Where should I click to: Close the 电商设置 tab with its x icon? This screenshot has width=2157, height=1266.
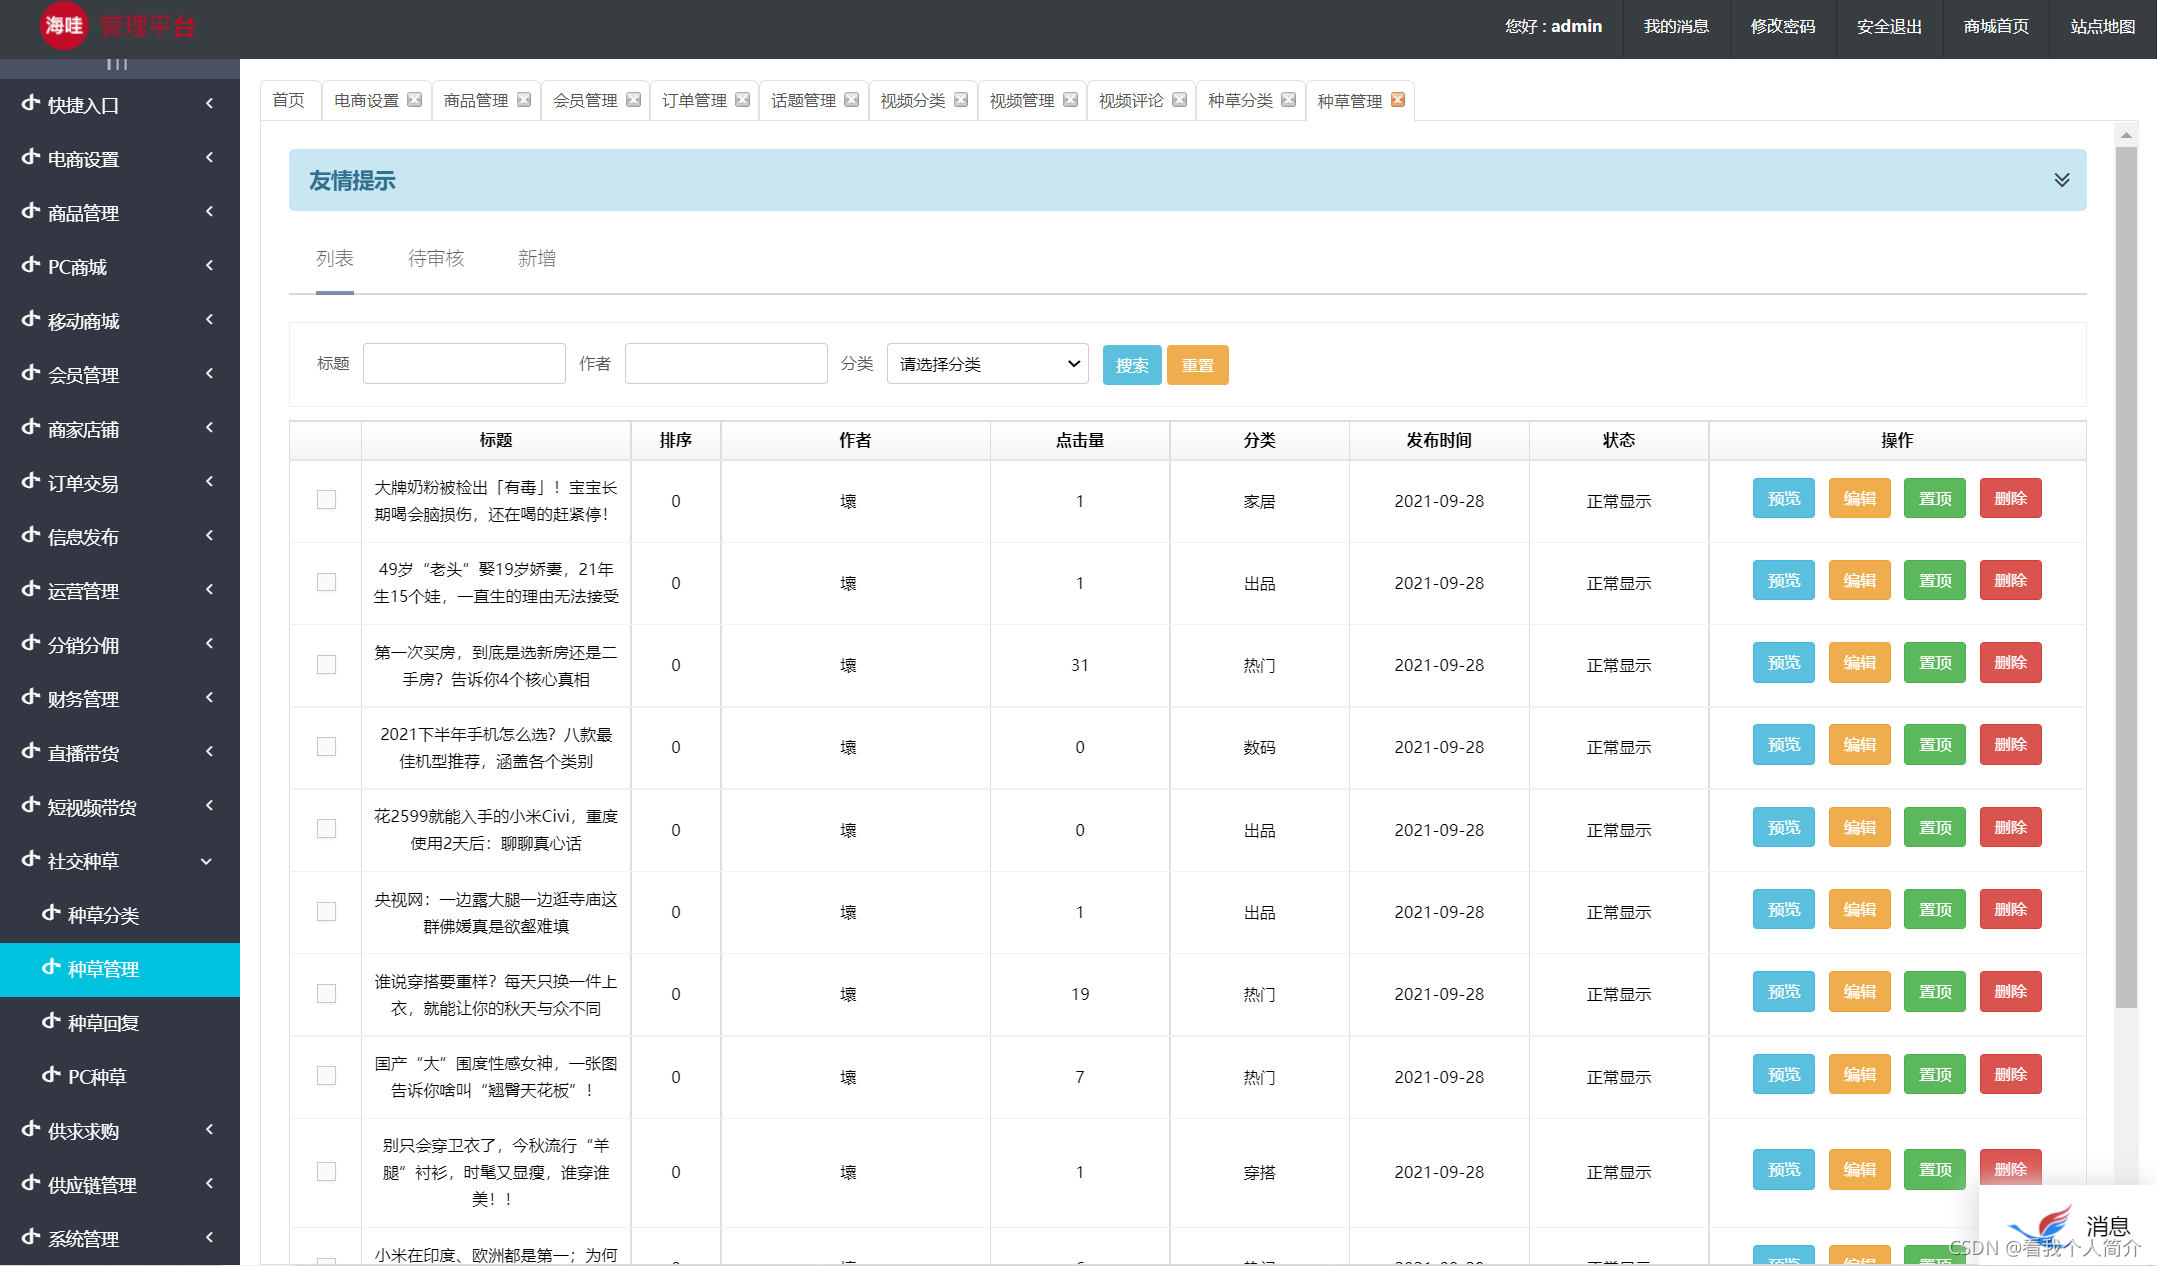tap(415, 100)
